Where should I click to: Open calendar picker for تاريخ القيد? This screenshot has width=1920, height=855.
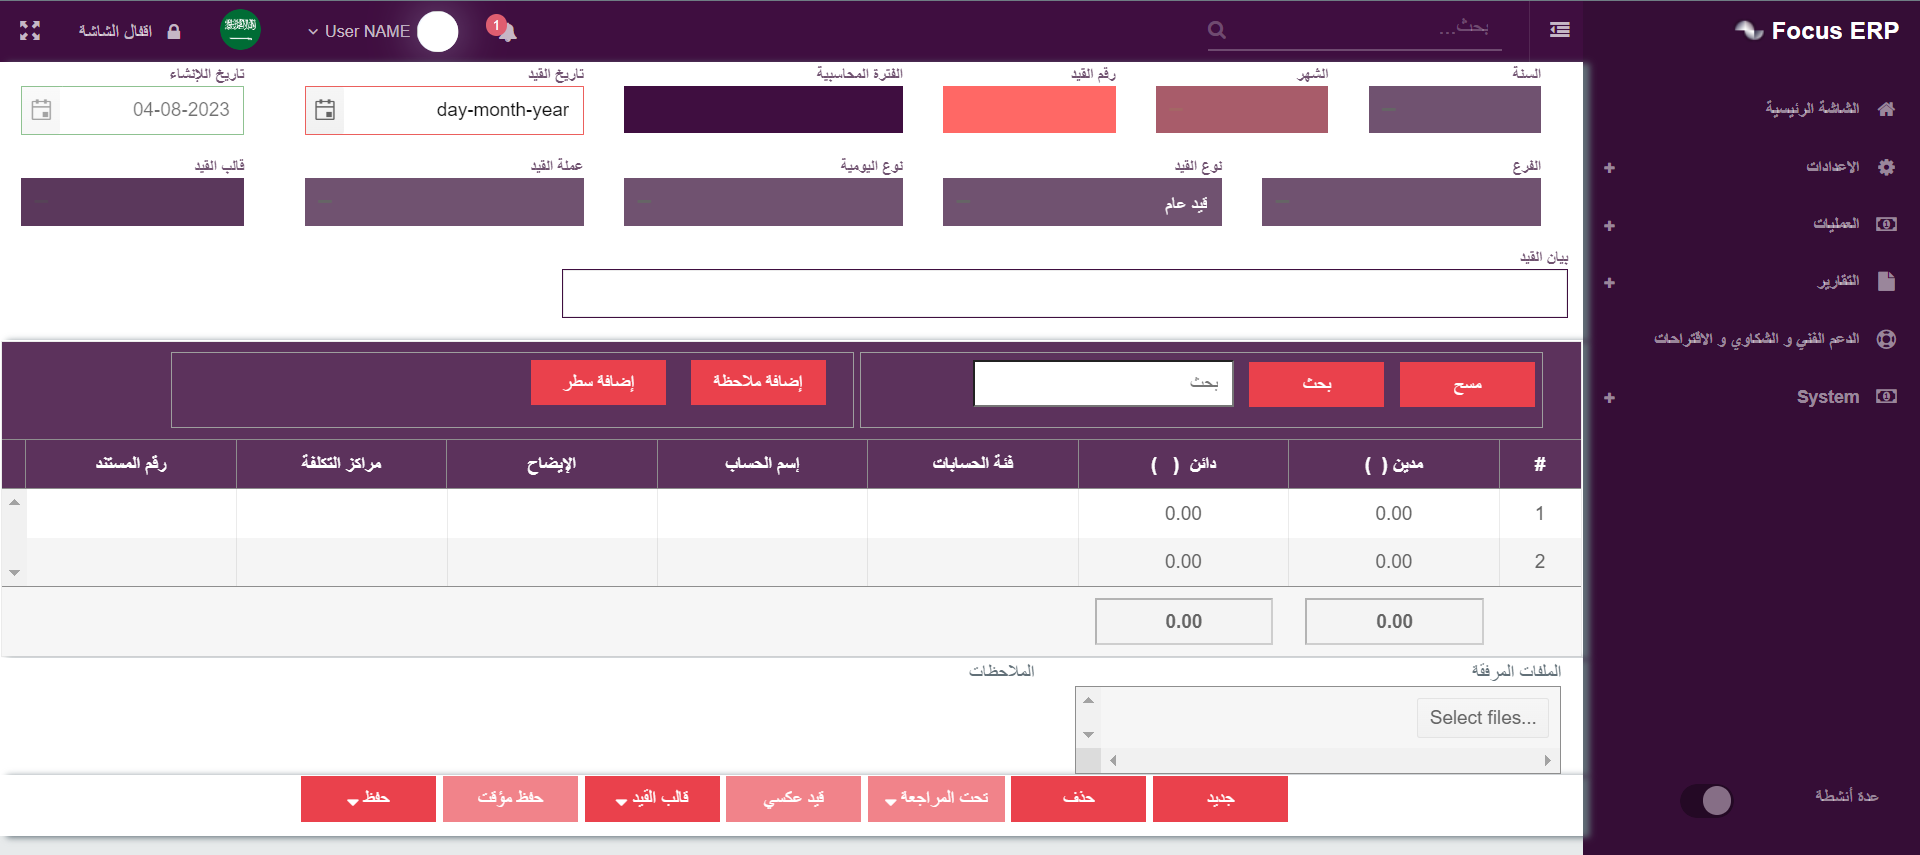coord(325,110)
